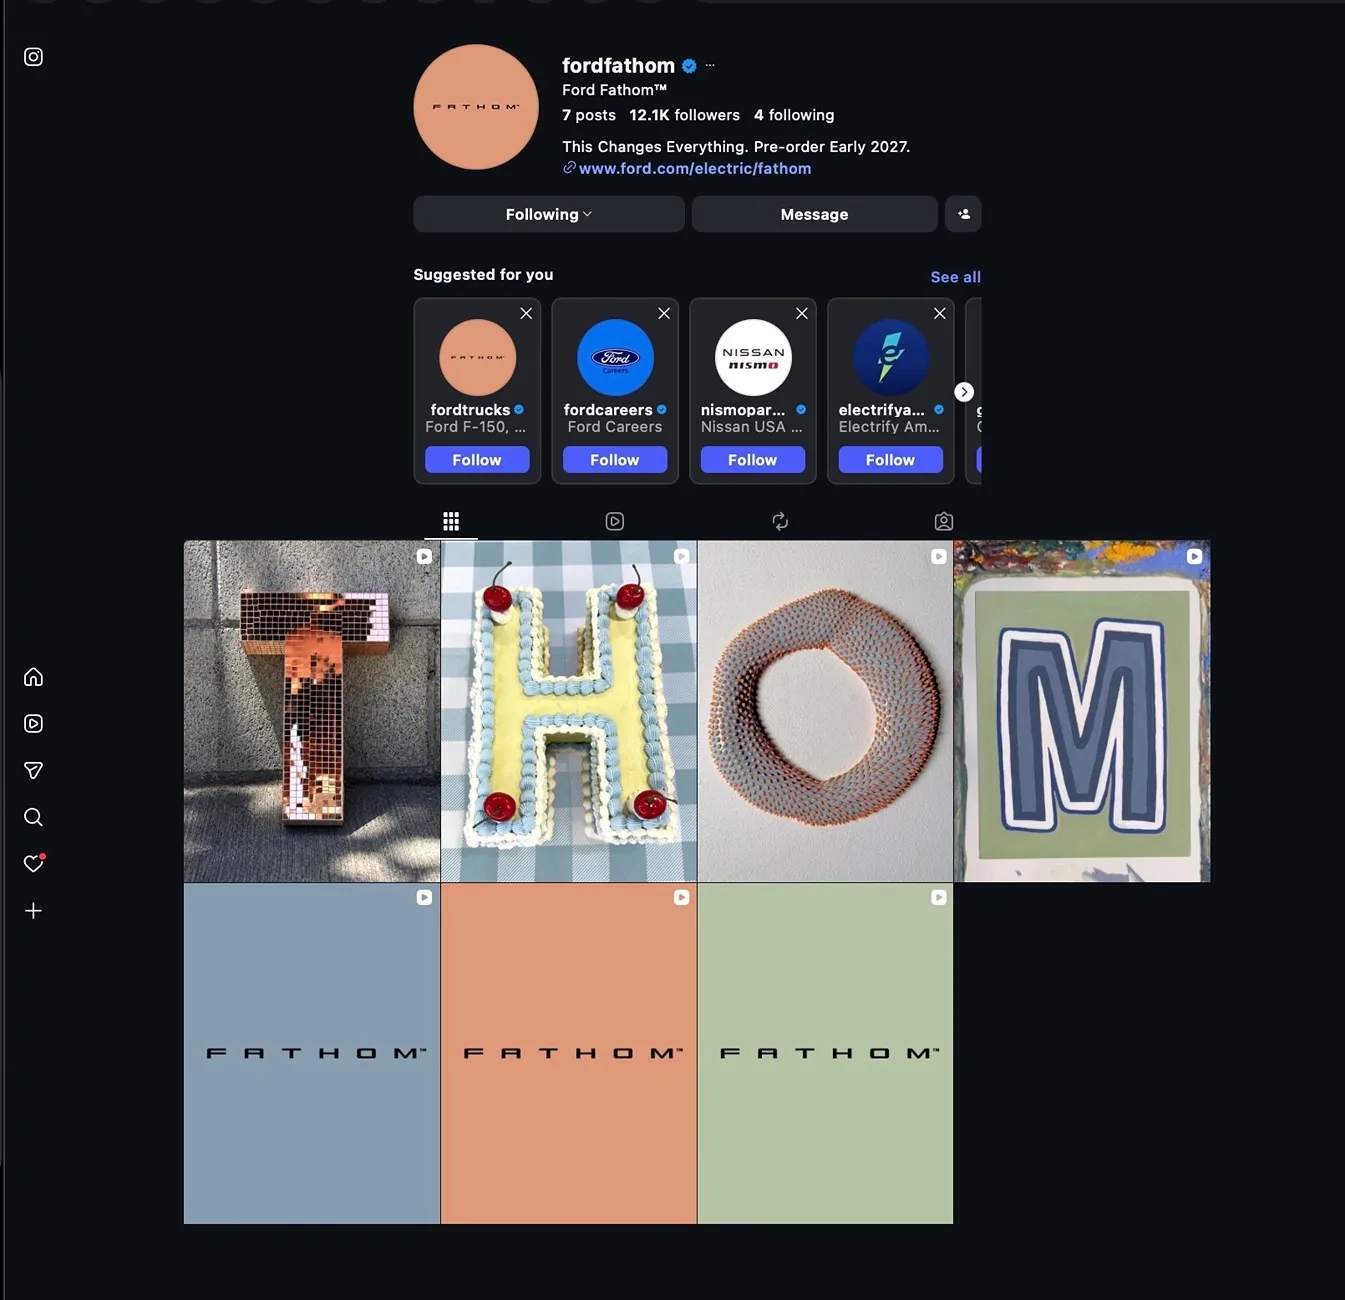Image resolution: width=1345 pixels, height=1300 pixels.
Task: Open the orange FATHOM logo post
Action: [x=569, y=1053]
